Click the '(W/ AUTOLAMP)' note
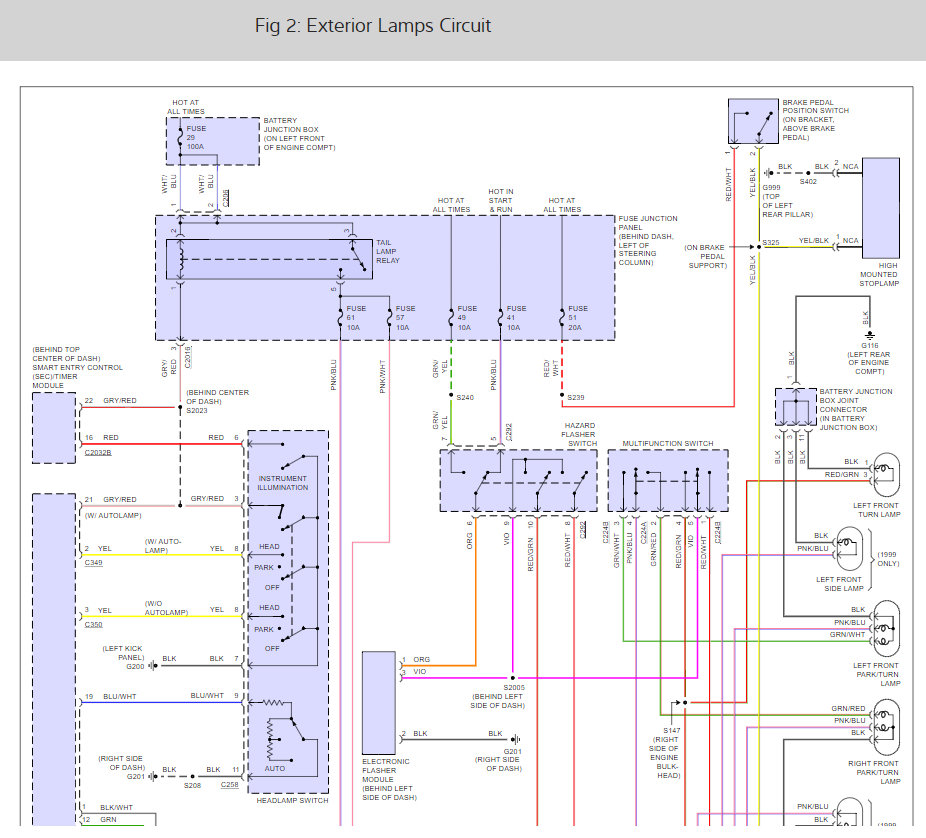The width and height of the screenshot is (926, 838). 113,516
